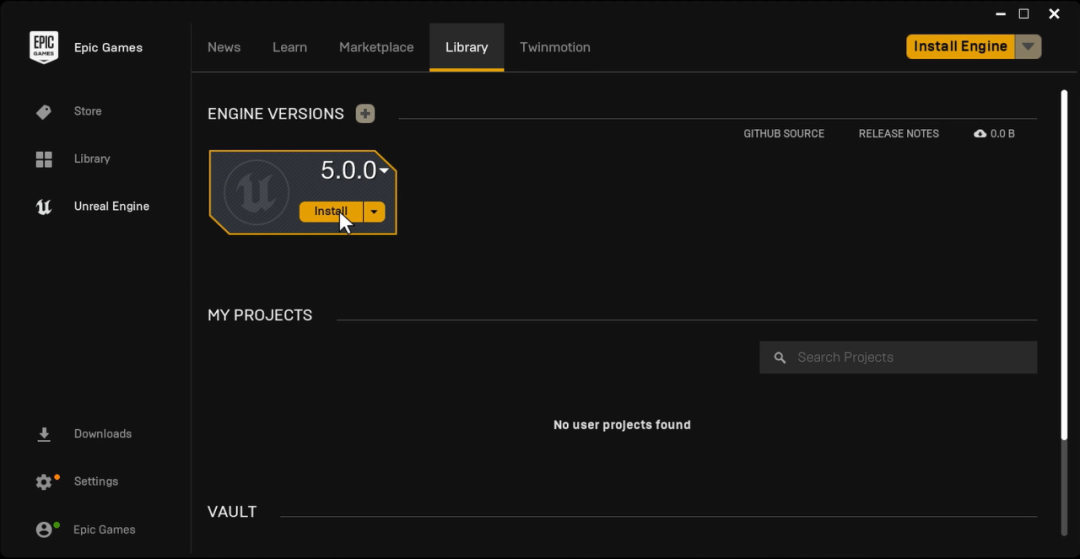Screen dimensions: 1080x559
Task: Open the News tab
Action: [224, 47]
